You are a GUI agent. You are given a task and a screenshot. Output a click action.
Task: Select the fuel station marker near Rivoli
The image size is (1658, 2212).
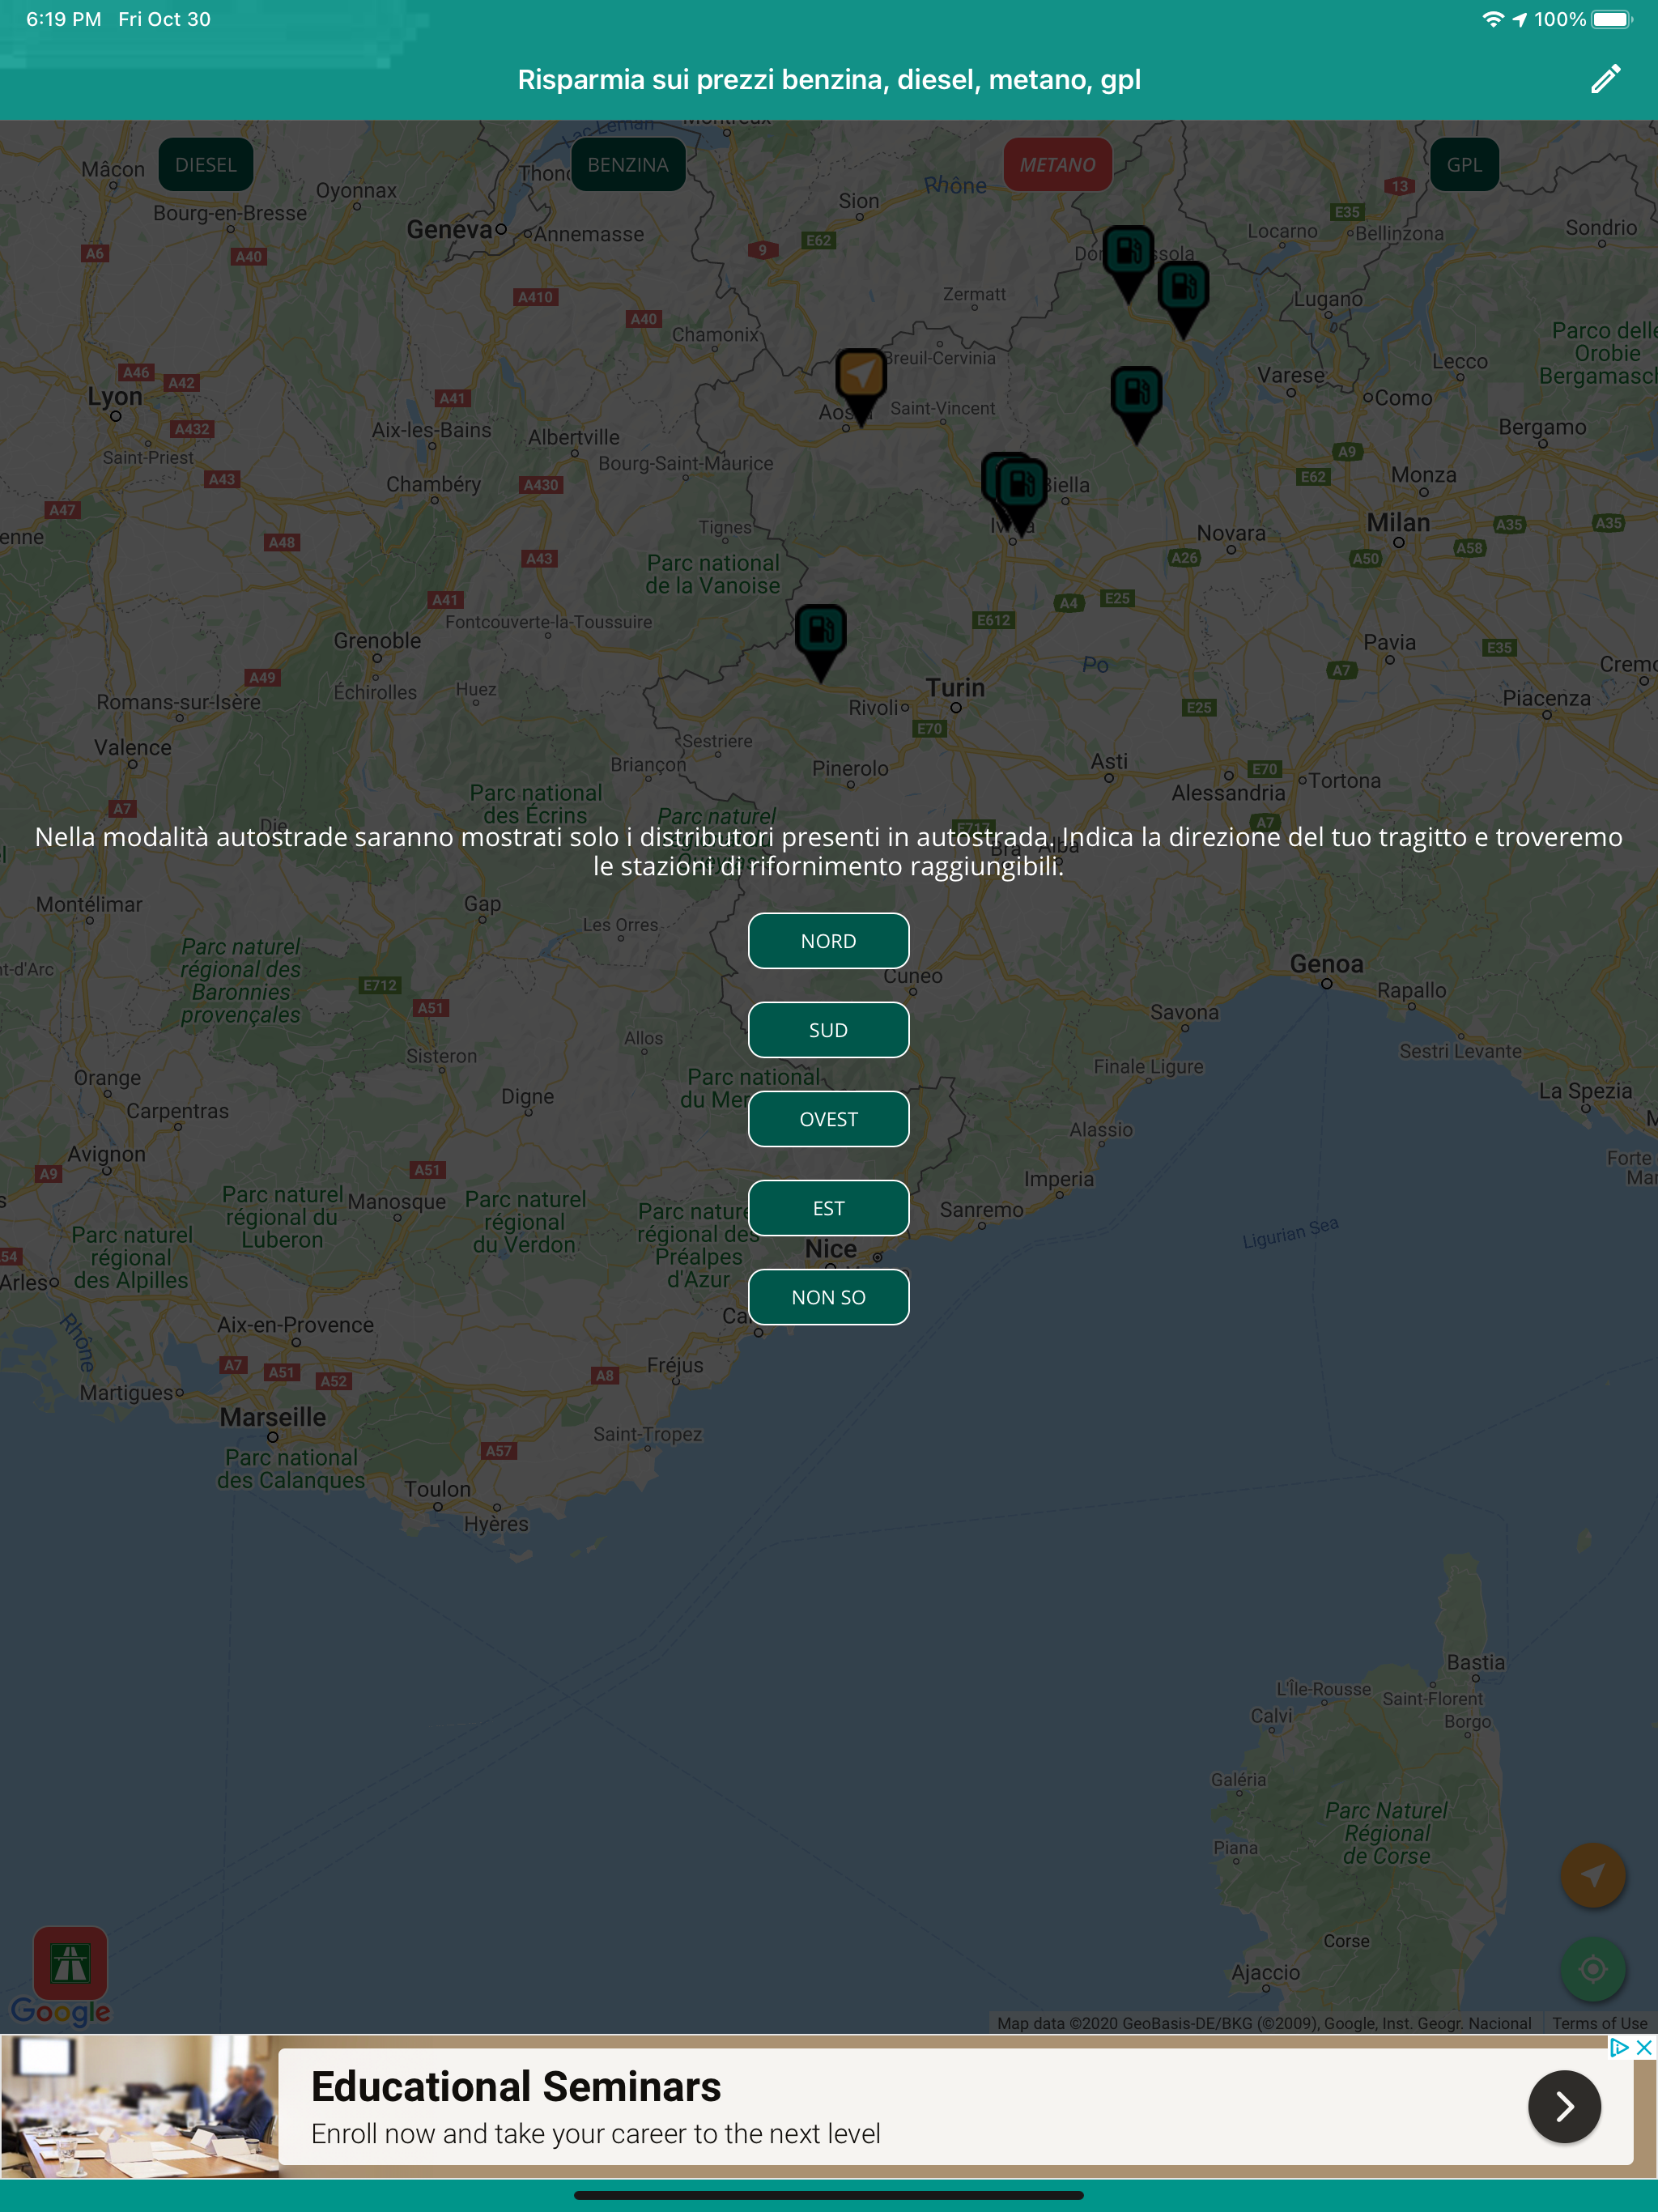point(822,630)
